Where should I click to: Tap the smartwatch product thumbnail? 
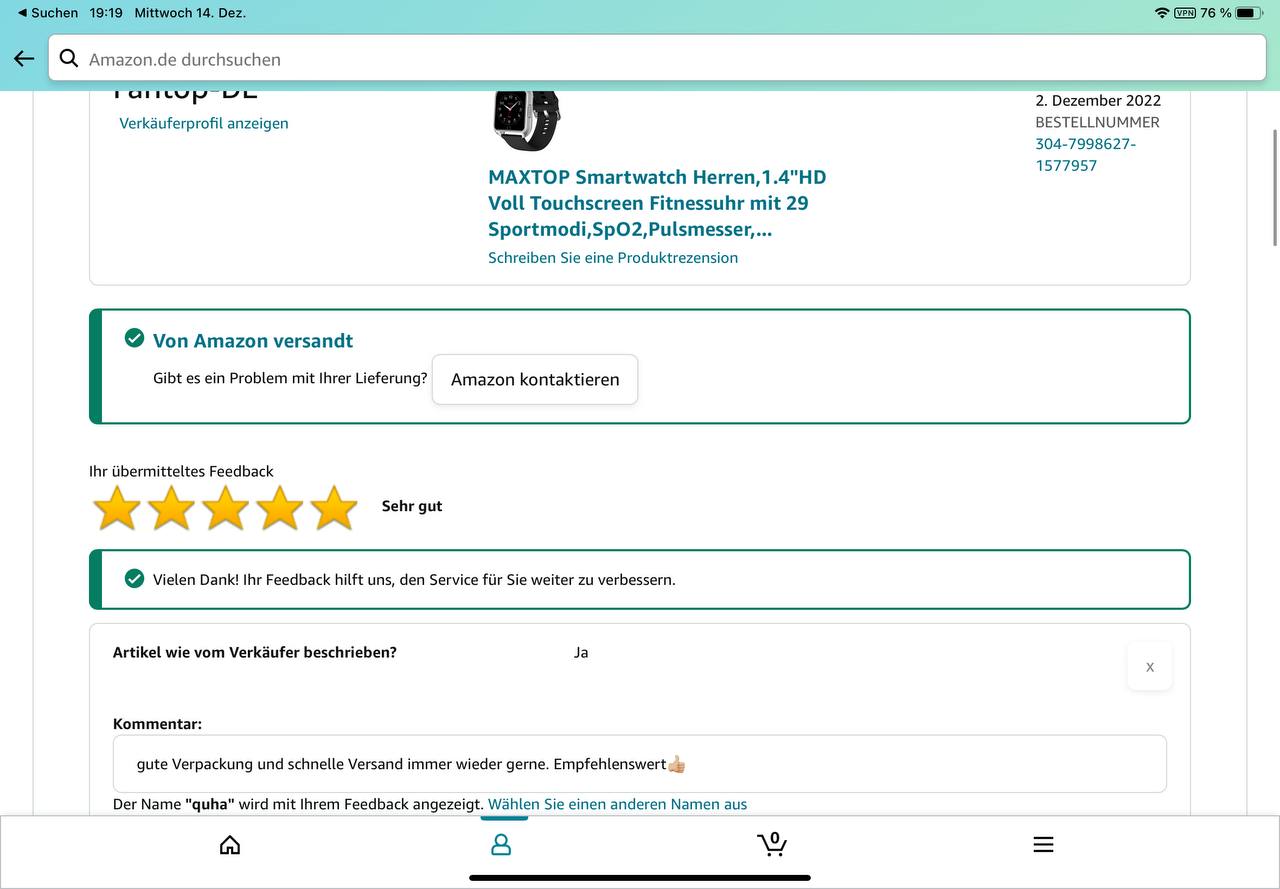tap(526, 120)
